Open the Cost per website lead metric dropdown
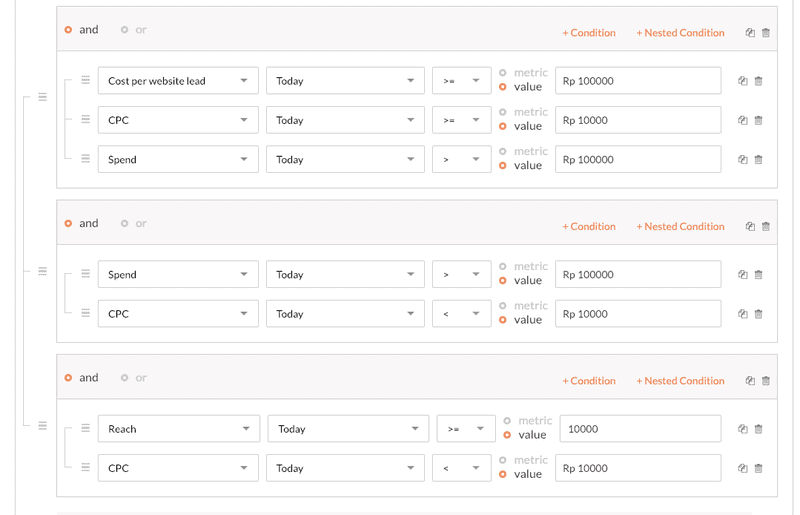This screenshot has width=800, height=515. pos(178,81)
